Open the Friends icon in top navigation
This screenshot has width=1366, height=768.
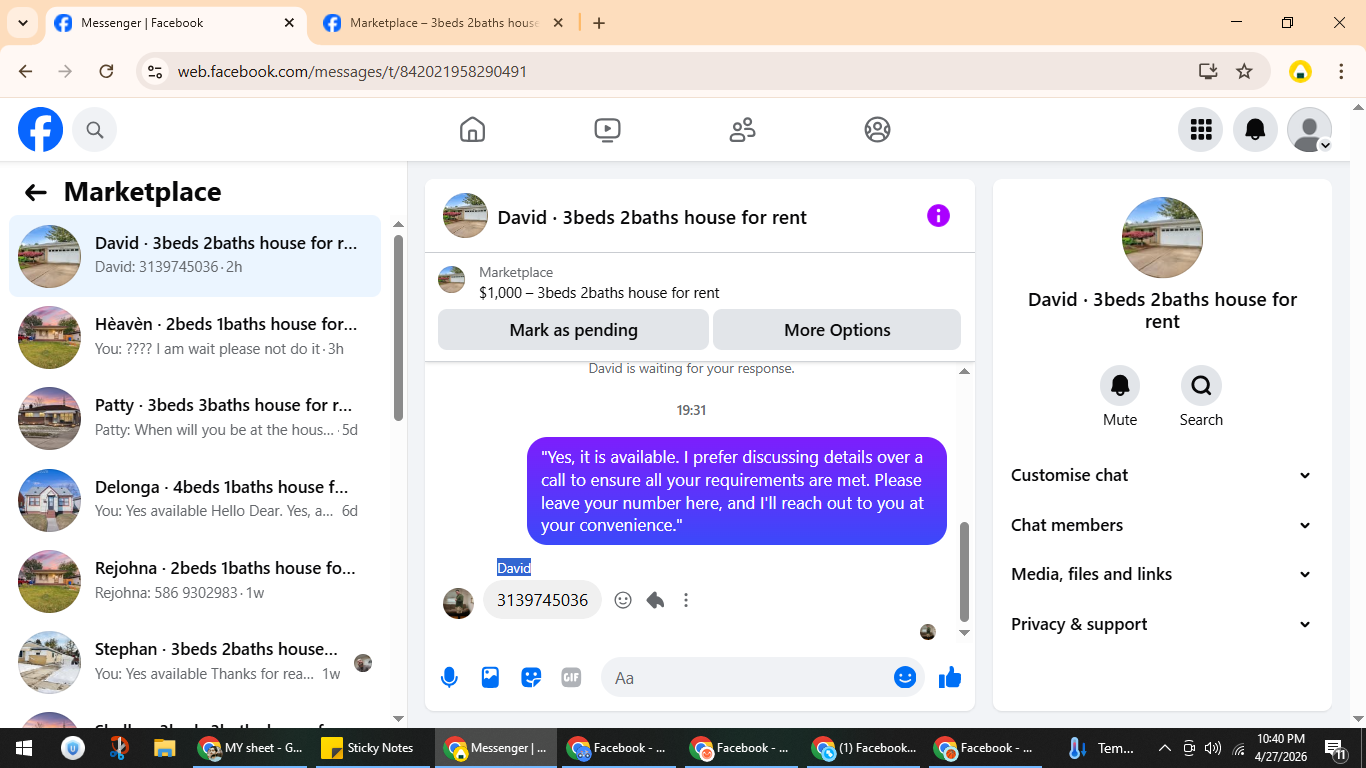pyautogui.click(x=742, y=130)
